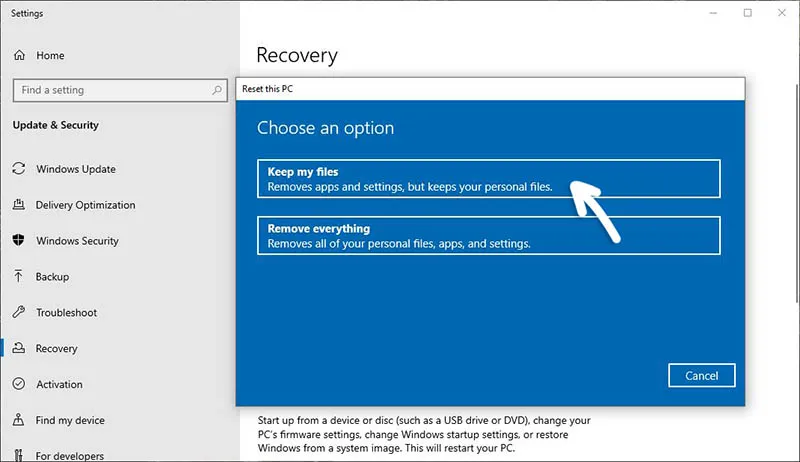Type in the Find a setting box
Viewport: 800px width, 462px height.
[x=110, y=90]
